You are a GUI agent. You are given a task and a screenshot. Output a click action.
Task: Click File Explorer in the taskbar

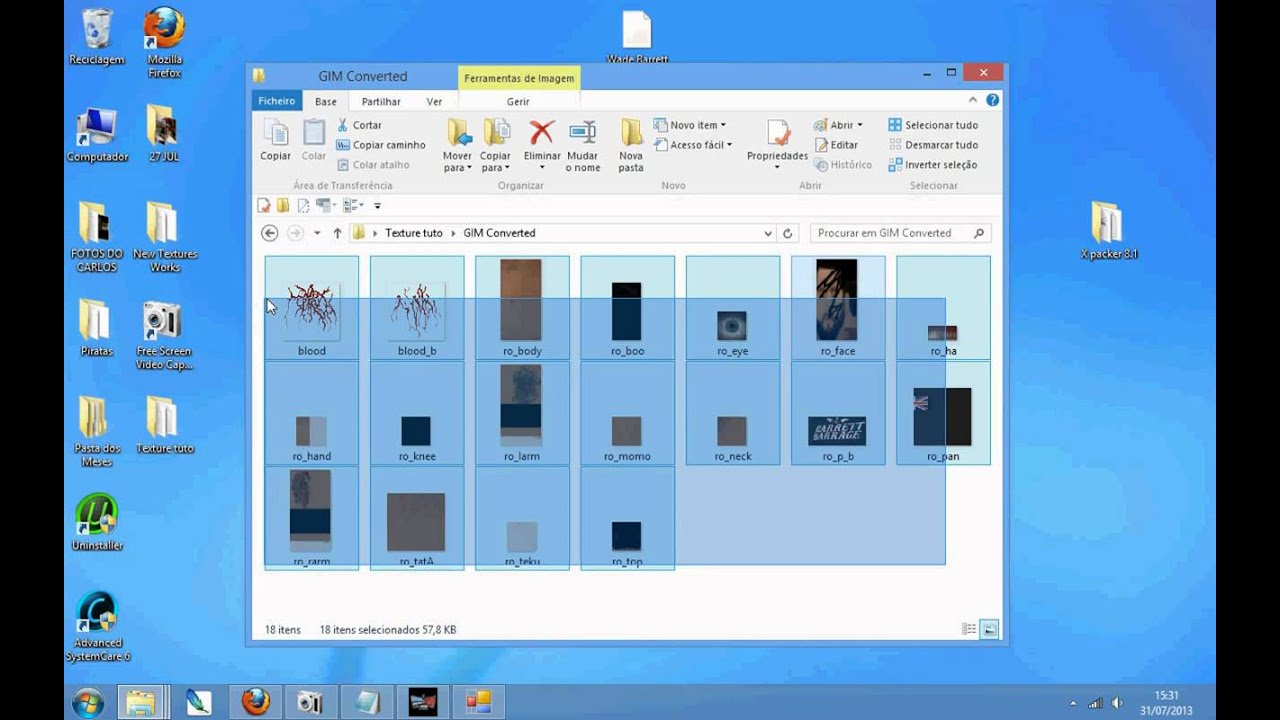143,702
